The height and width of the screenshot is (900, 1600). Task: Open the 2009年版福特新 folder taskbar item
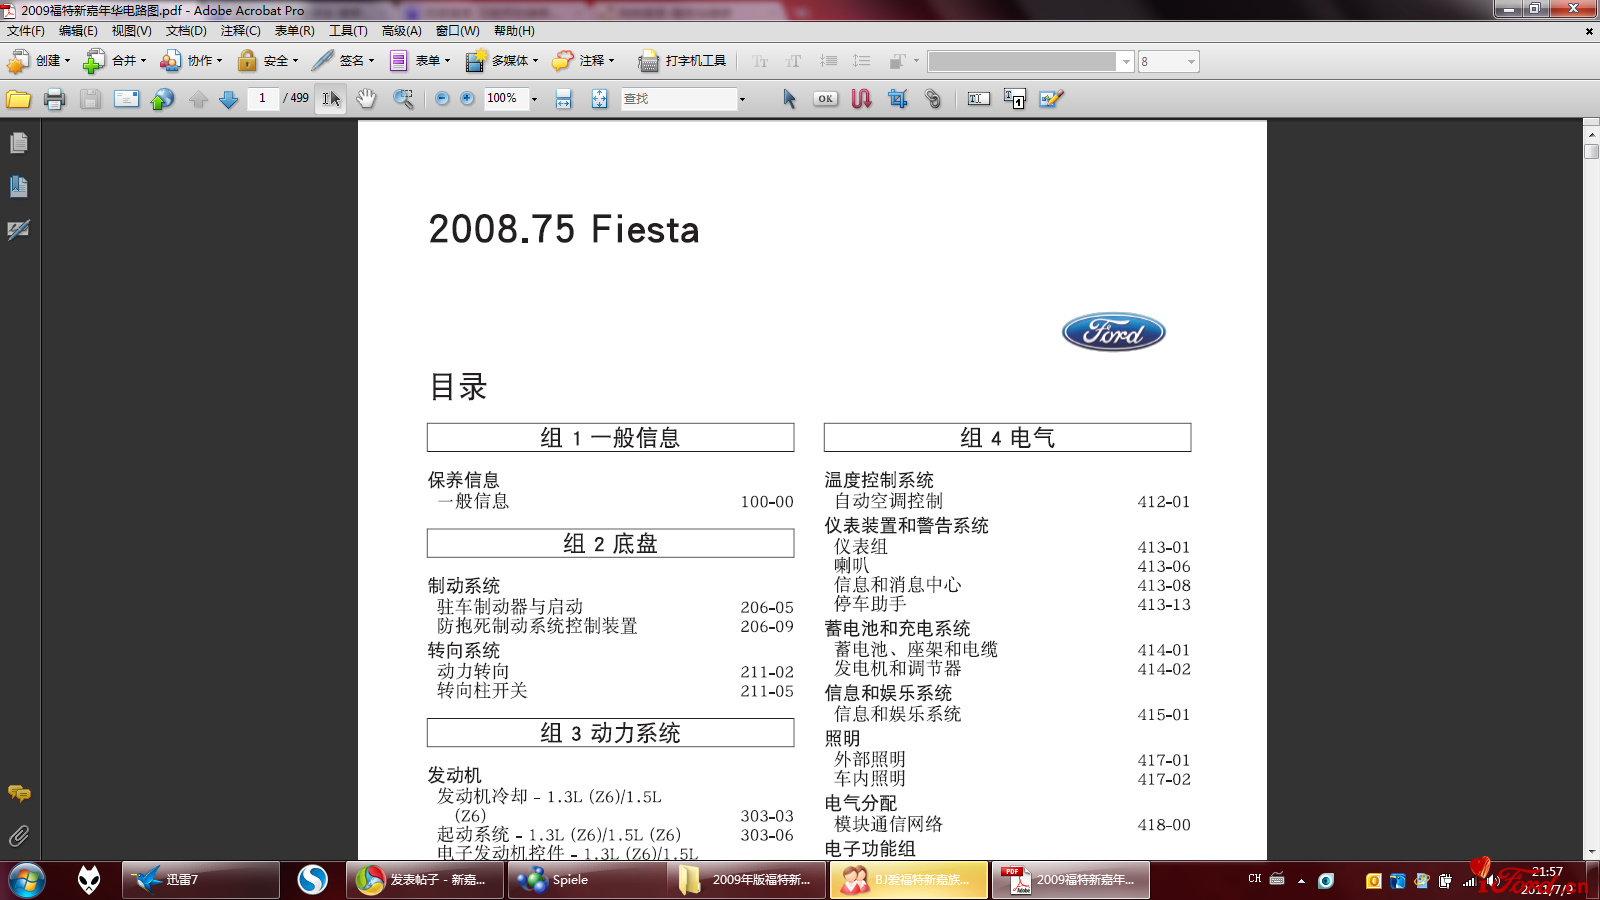(749, 880)
